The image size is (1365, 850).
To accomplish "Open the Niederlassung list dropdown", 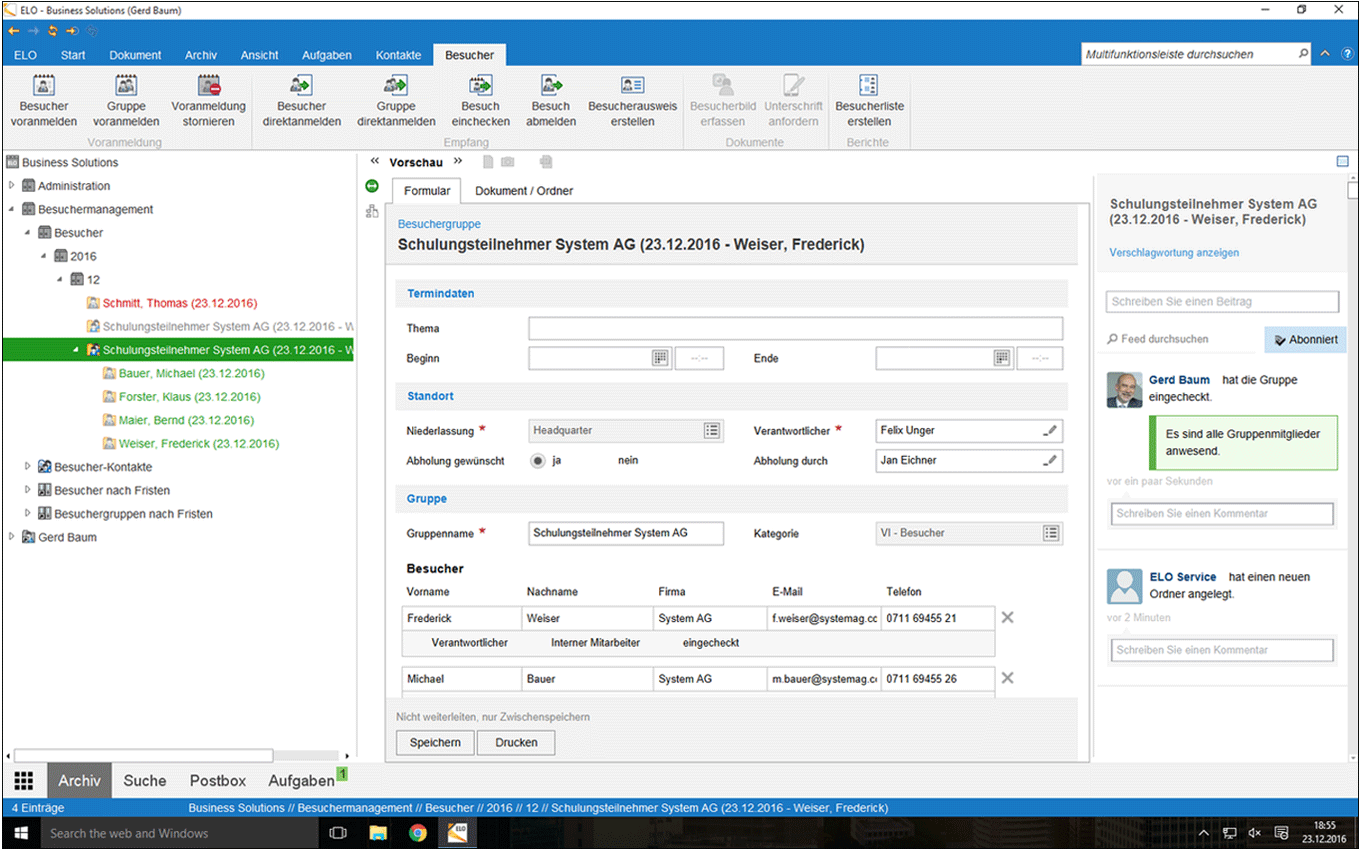I will 711,431.
